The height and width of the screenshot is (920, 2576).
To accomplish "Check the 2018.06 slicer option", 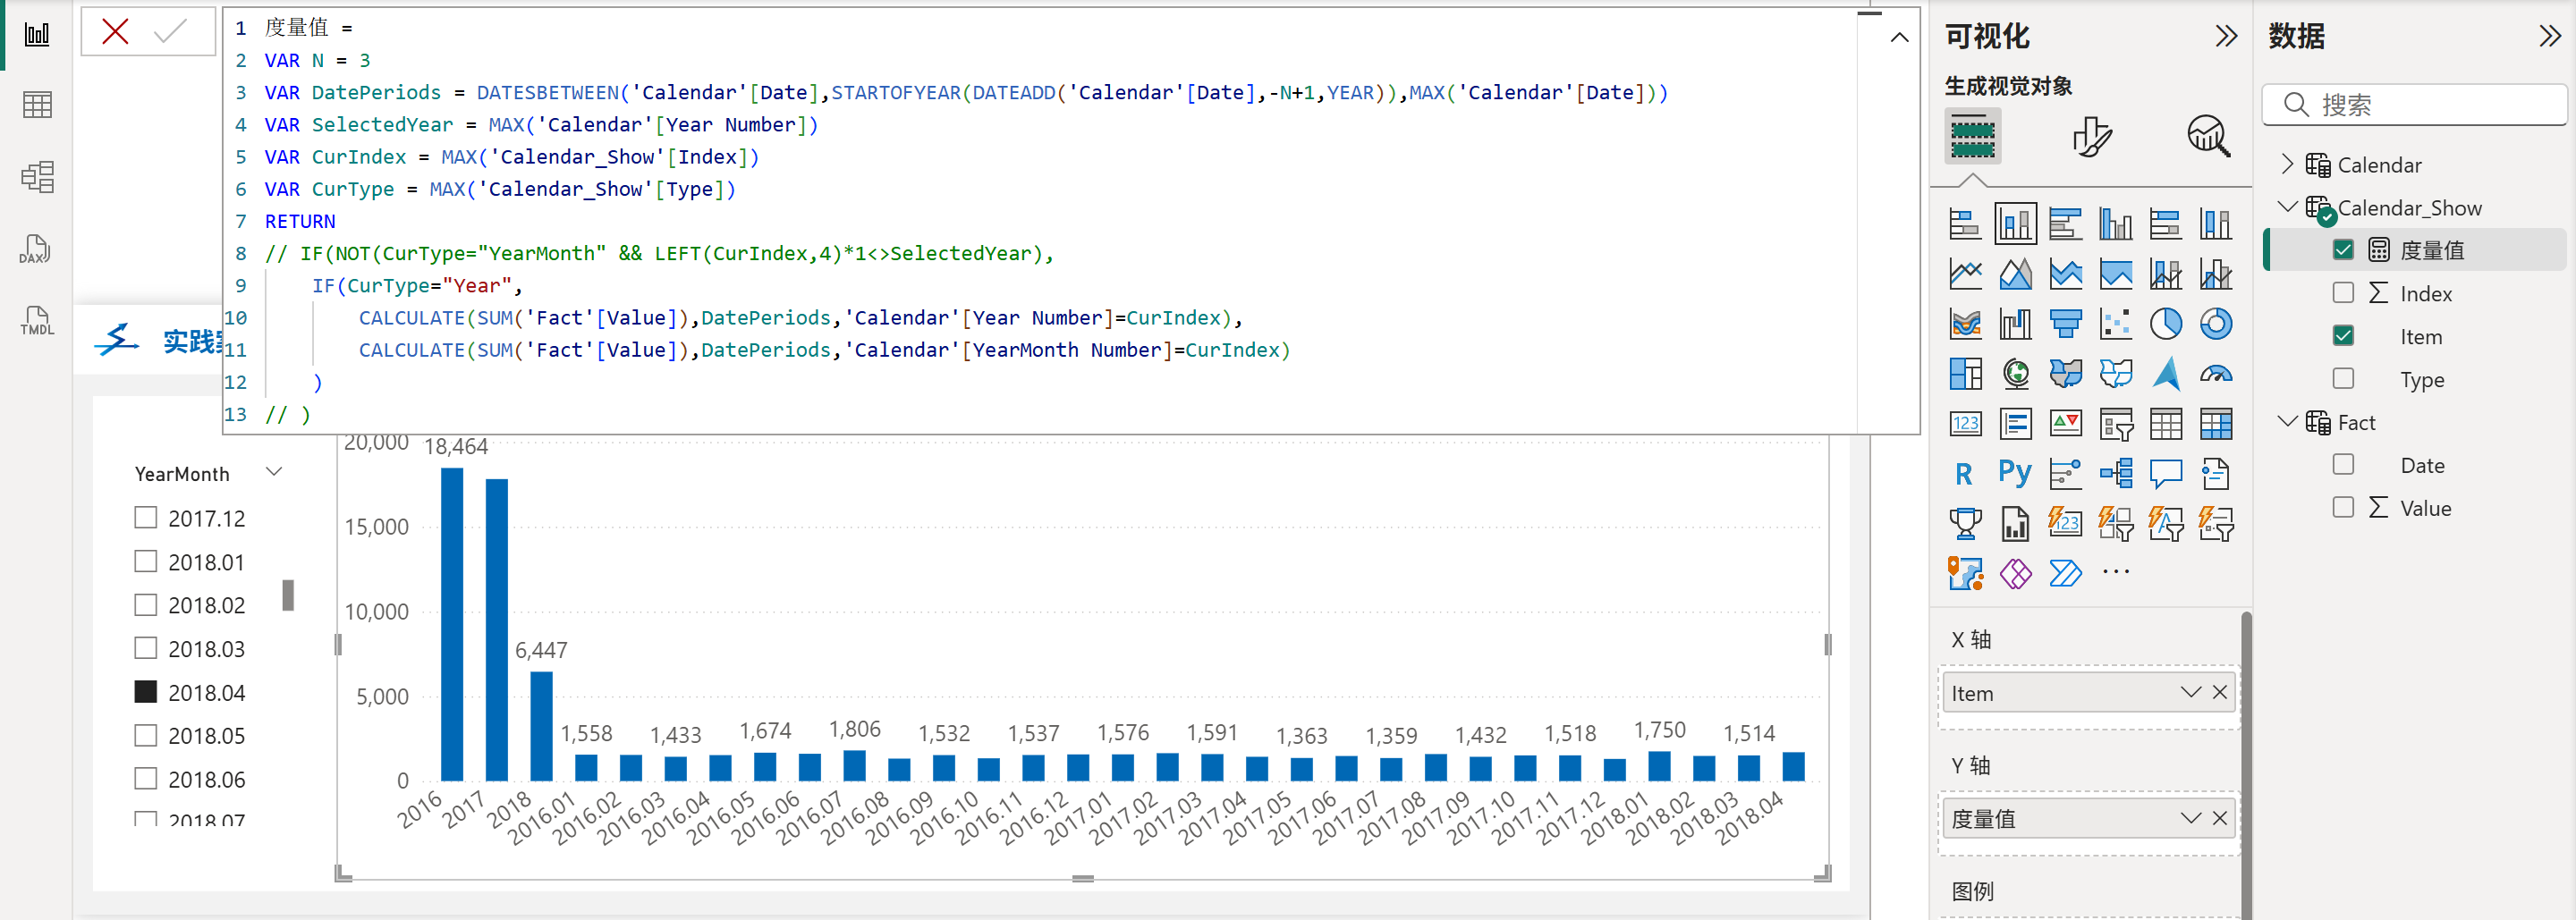I will coord(146,778).
